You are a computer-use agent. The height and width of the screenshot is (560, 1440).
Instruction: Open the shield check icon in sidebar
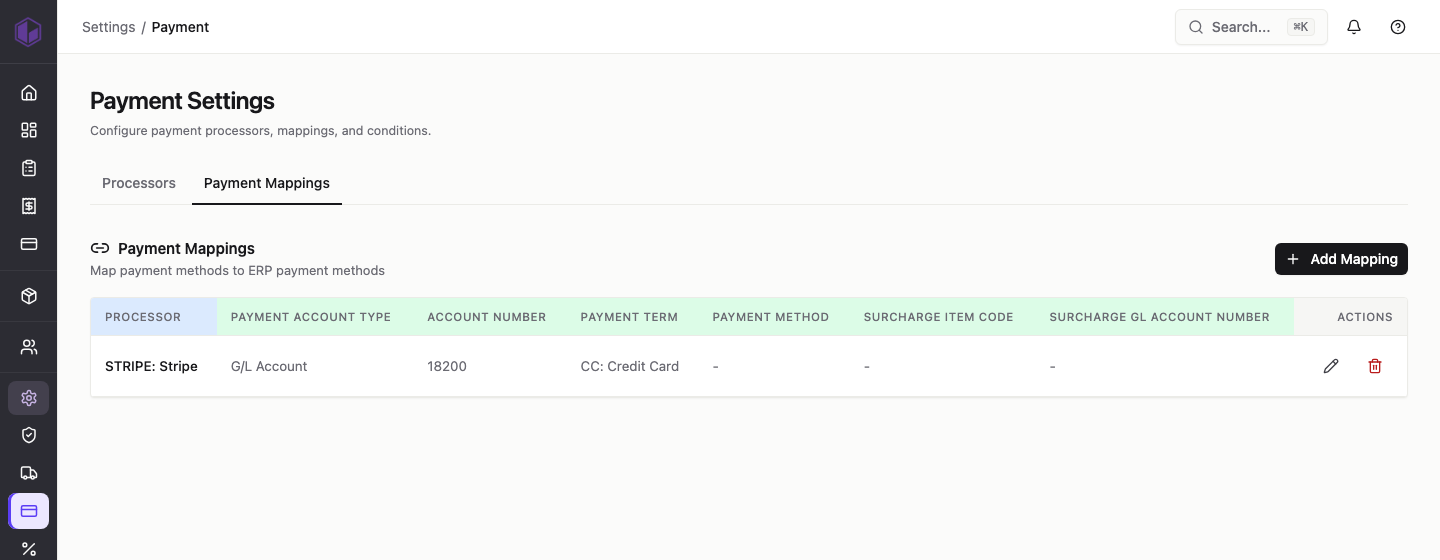pyautogui.click(x=29, y=435)
